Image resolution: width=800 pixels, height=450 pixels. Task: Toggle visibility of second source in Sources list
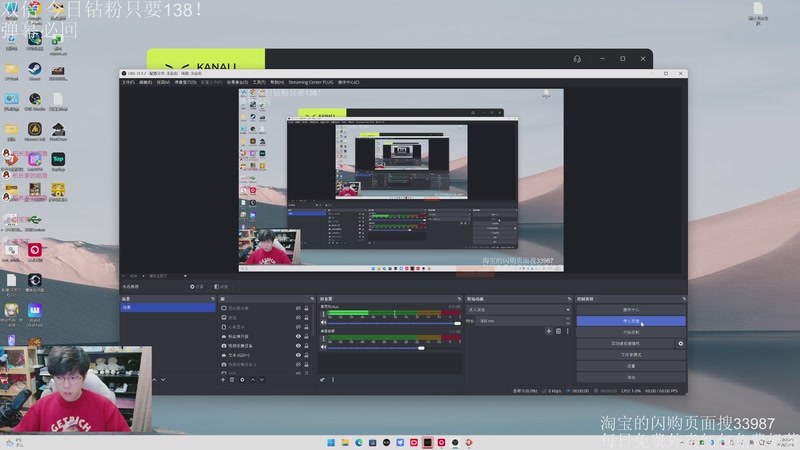tap(298, 317)
